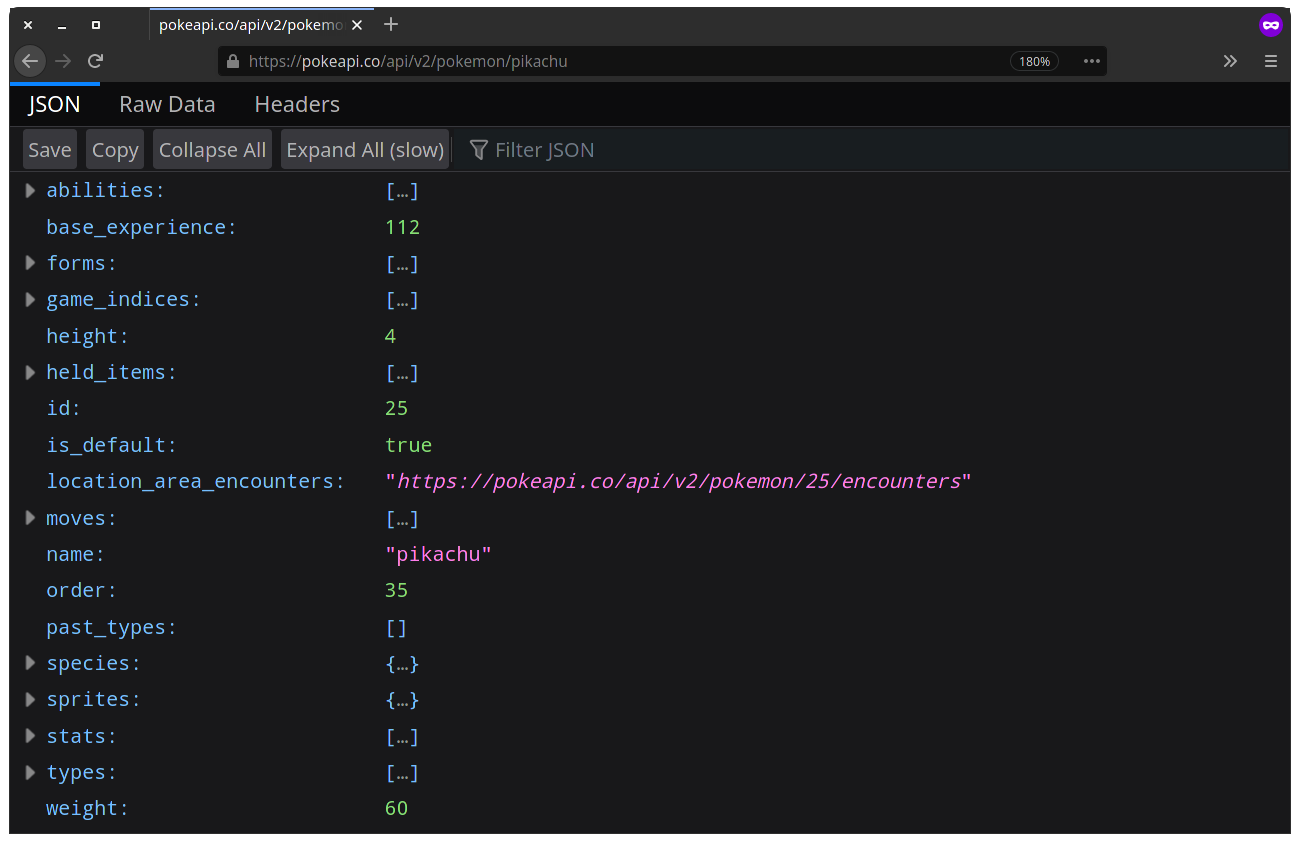
Task: Select the name value "pikachu"
Action: pyautogui.click(x=438, y=554)
